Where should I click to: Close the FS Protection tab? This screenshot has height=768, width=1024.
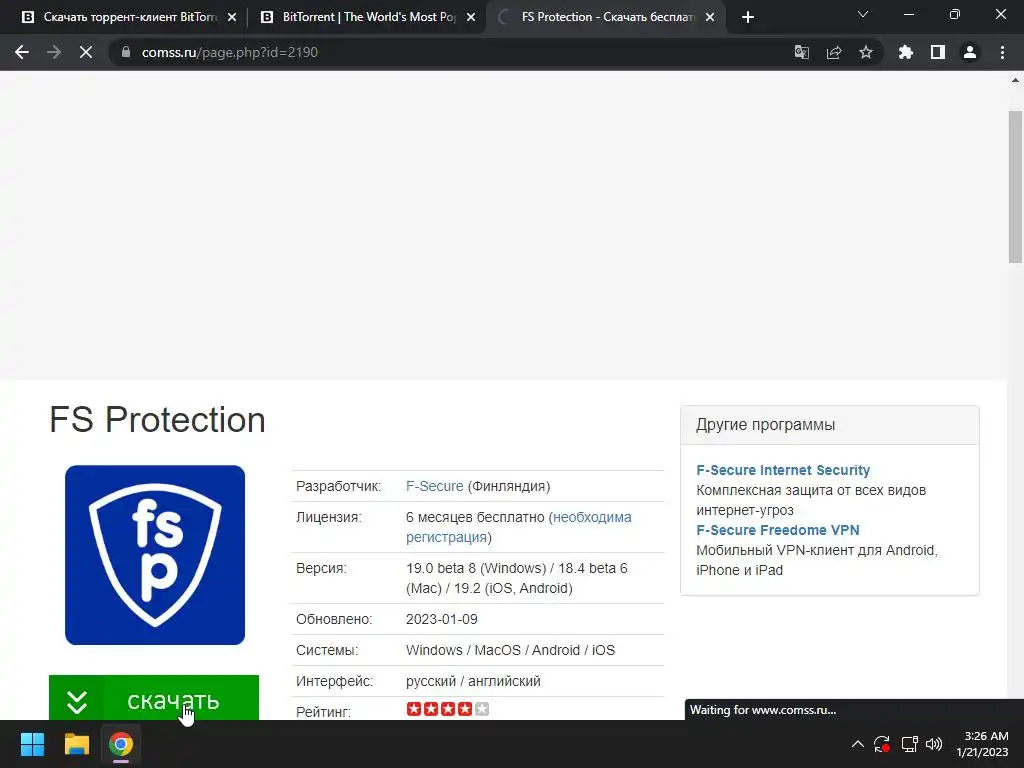tap(710, 18)
